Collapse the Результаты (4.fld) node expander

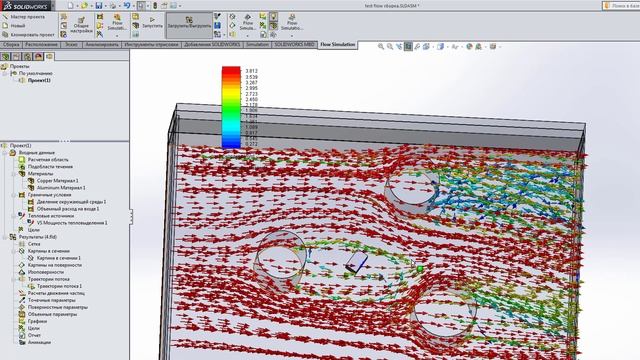pos(5,237)
